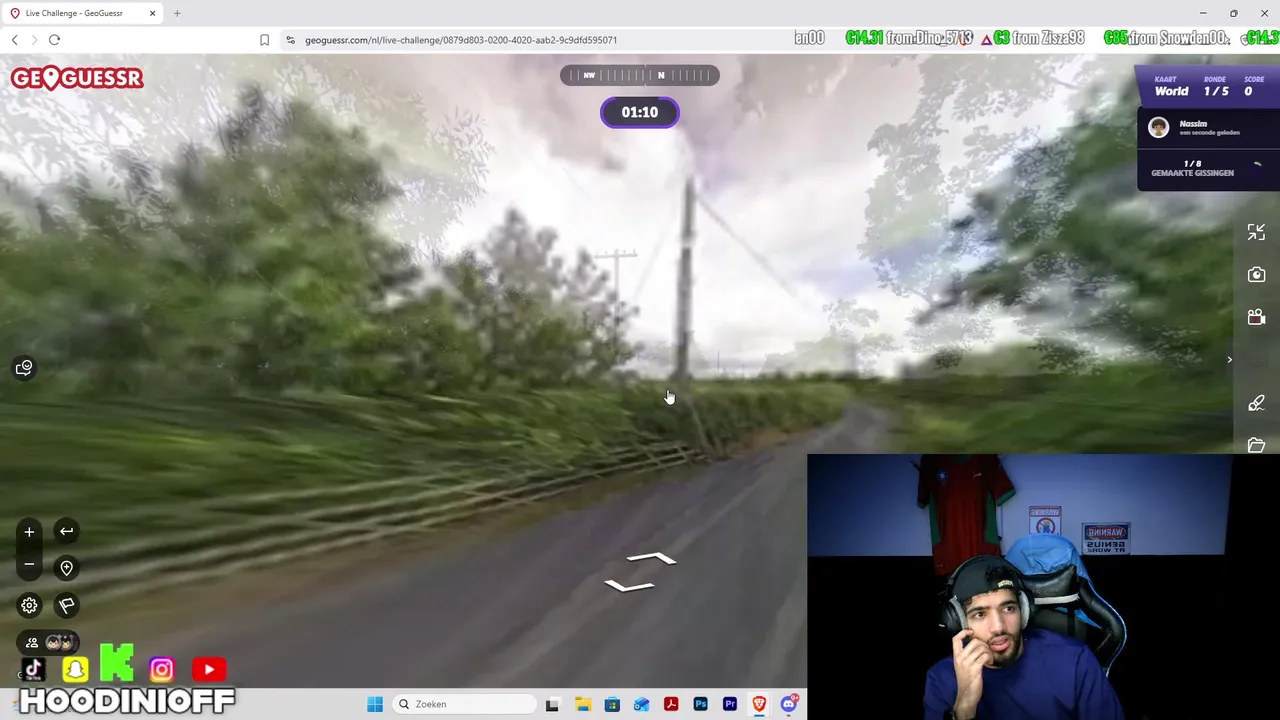Open the folder icon in the right sidebar
Screen dimensions: 1280x720
(1257, 445)
